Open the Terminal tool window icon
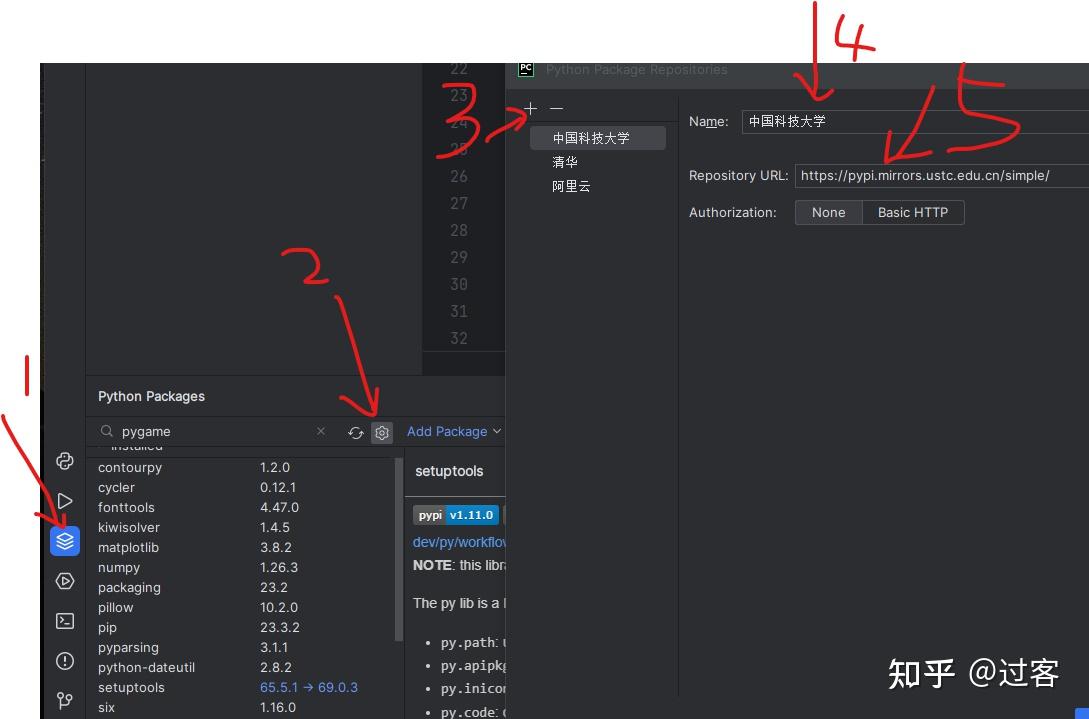 point(65,620)
